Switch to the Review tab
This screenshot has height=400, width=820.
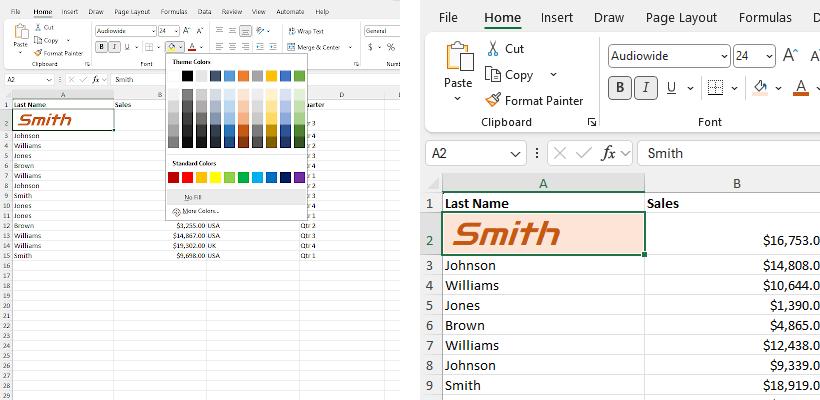point(231,12)
